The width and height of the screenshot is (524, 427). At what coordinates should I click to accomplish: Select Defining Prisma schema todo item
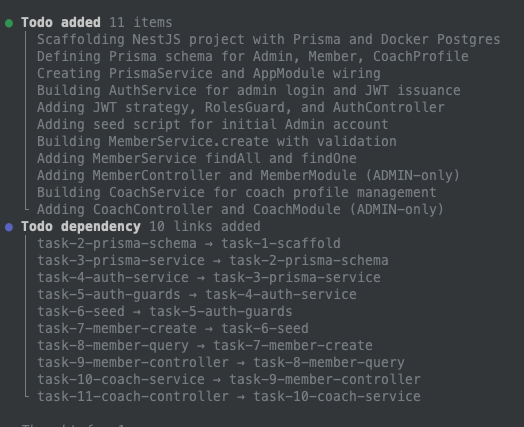click(253, 56)
